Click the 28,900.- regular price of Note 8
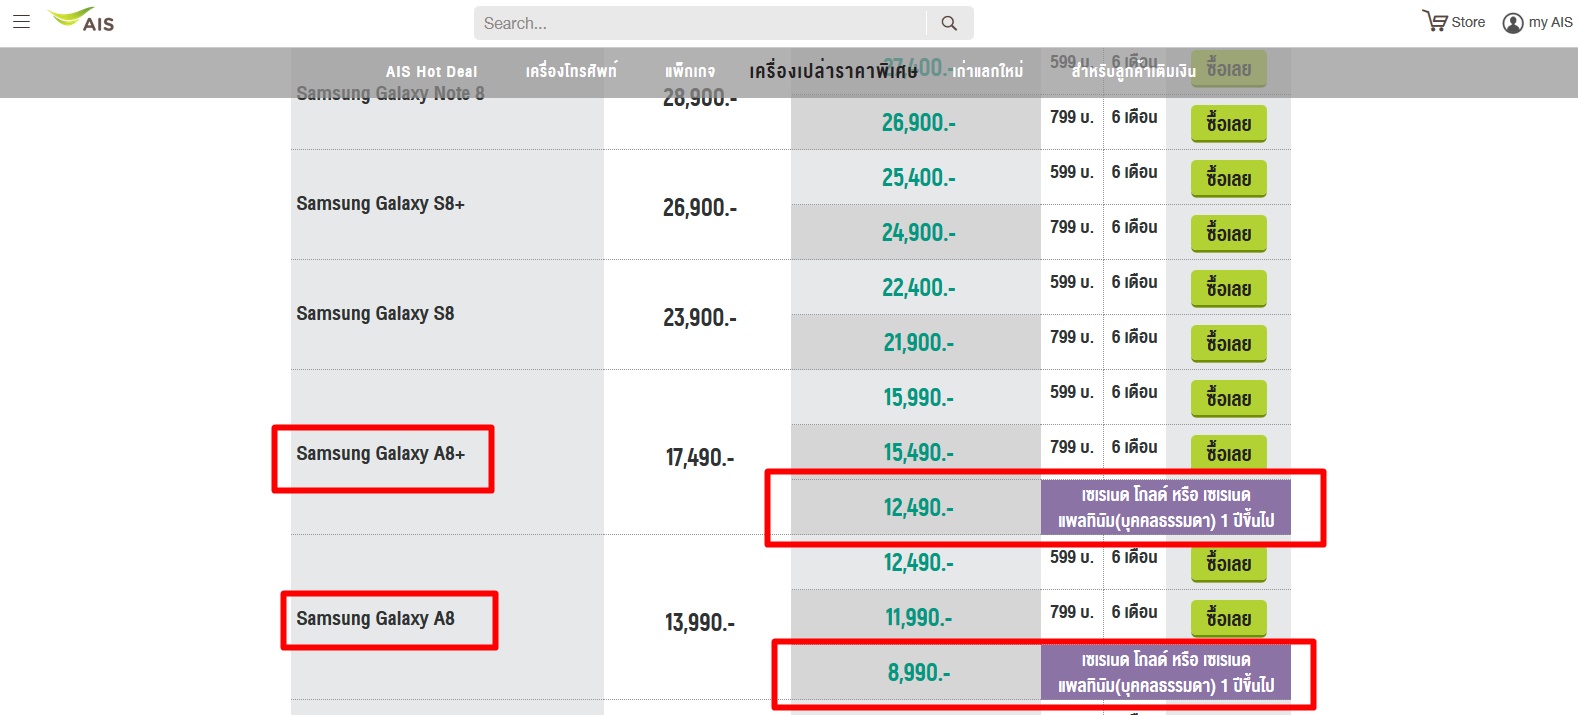 700,98
